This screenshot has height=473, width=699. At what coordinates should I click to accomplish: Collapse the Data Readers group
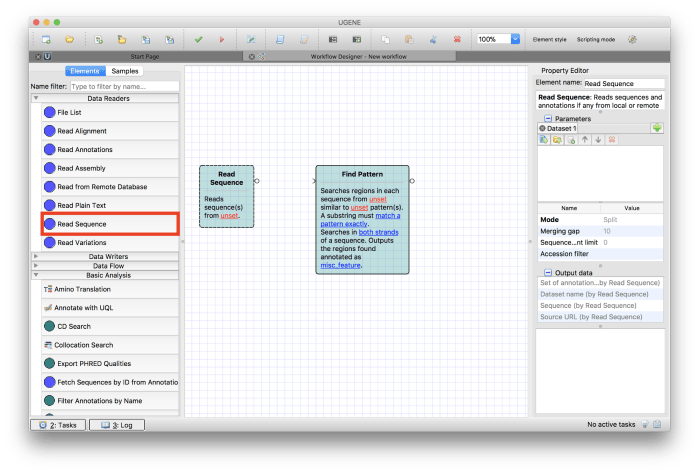(37, 98)
